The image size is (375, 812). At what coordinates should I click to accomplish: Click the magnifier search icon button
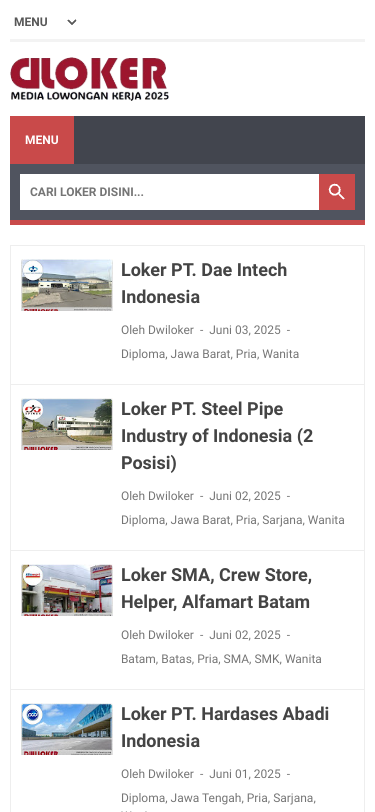point(337,192)
